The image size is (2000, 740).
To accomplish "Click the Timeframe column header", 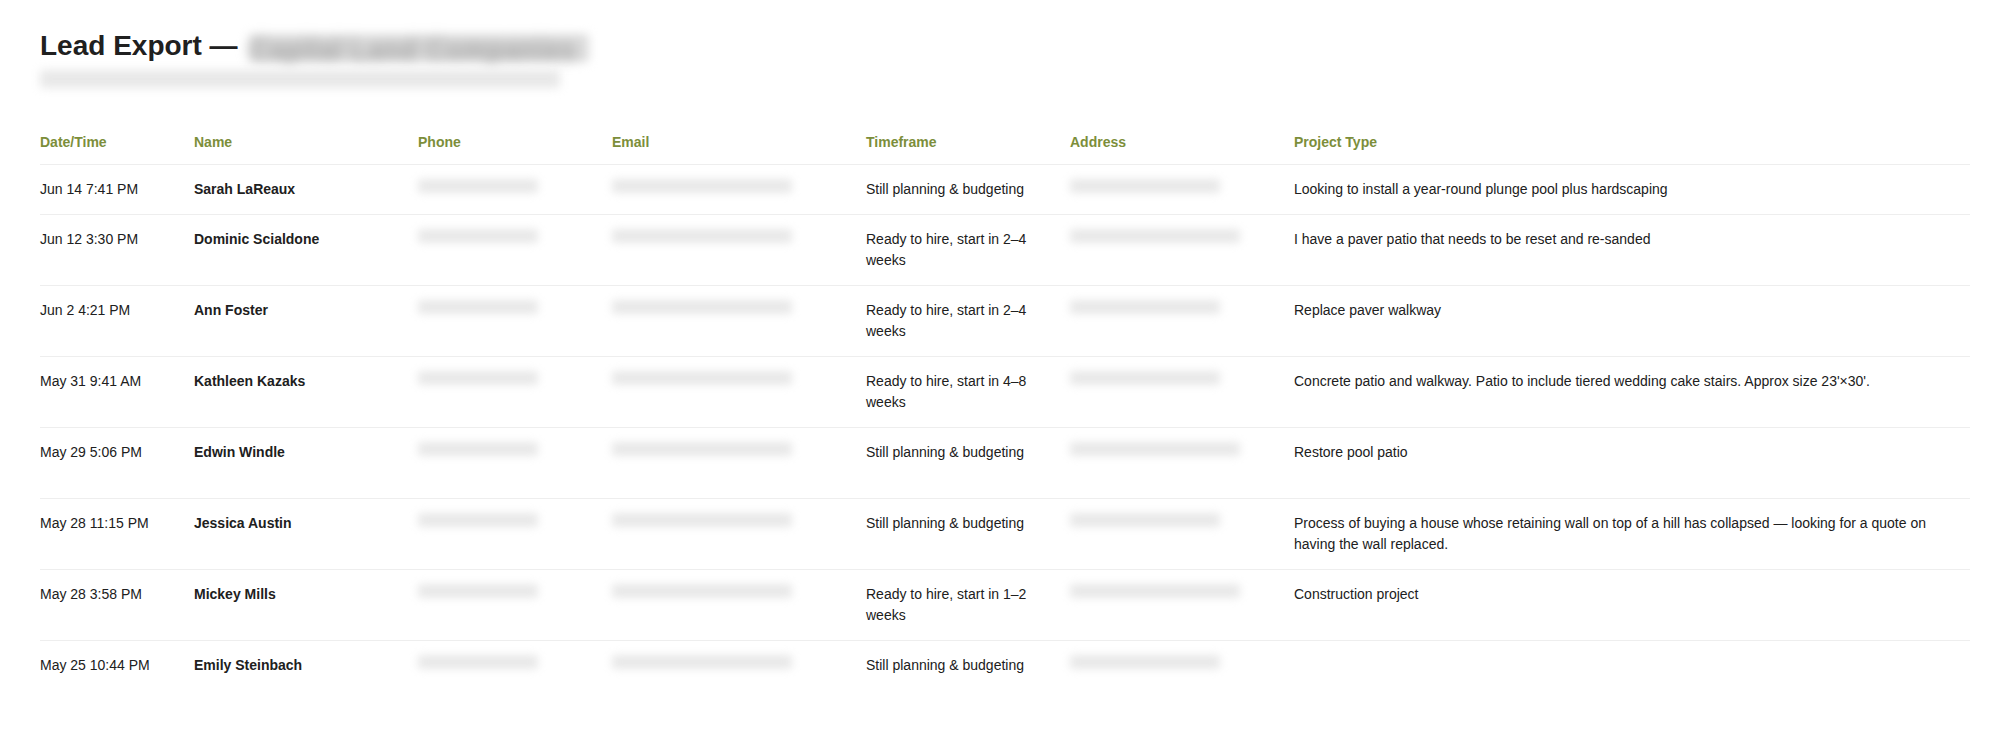I will coord(901,142).
